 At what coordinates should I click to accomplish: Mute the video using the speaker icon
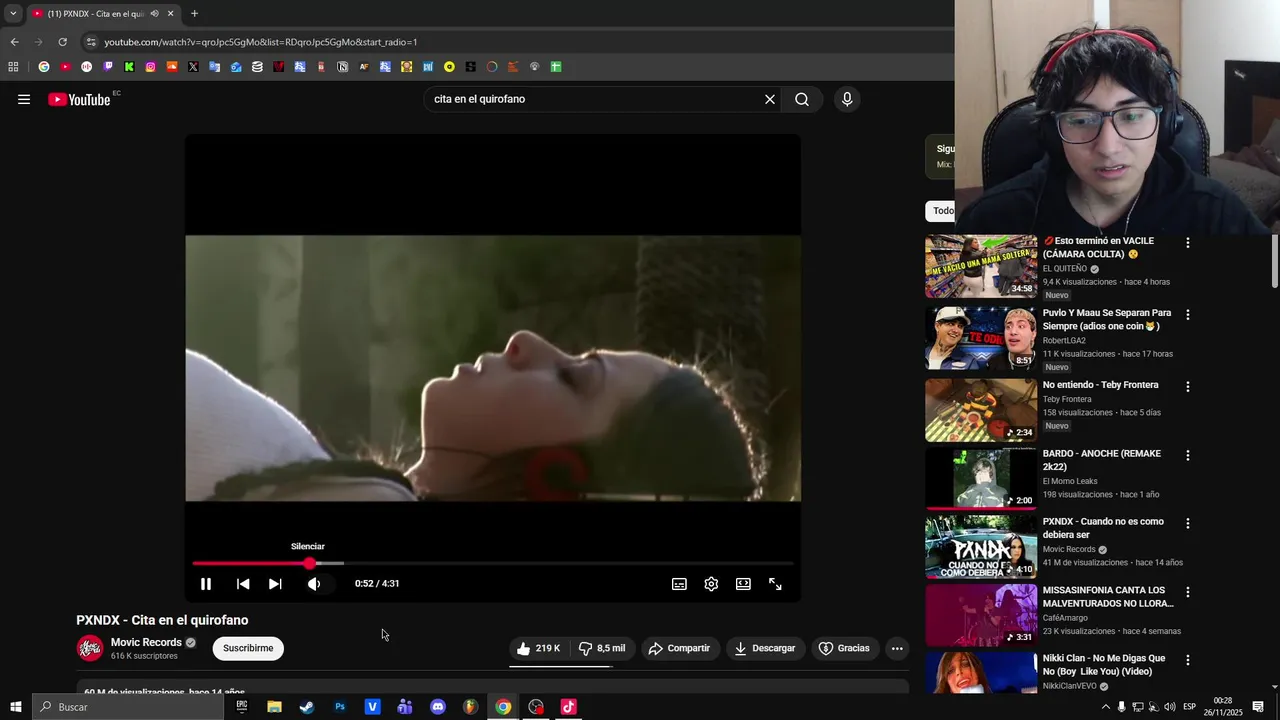pos(314,584)
